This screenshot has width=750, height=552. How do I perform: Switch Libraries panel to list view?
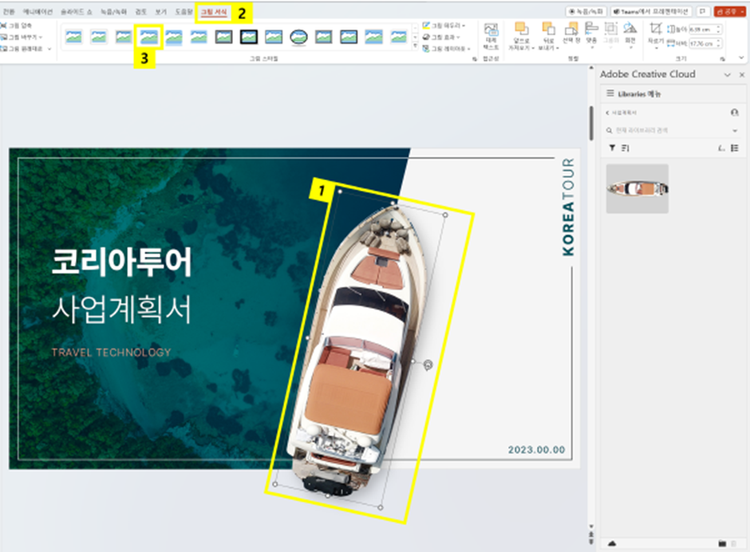click(734, 147)
